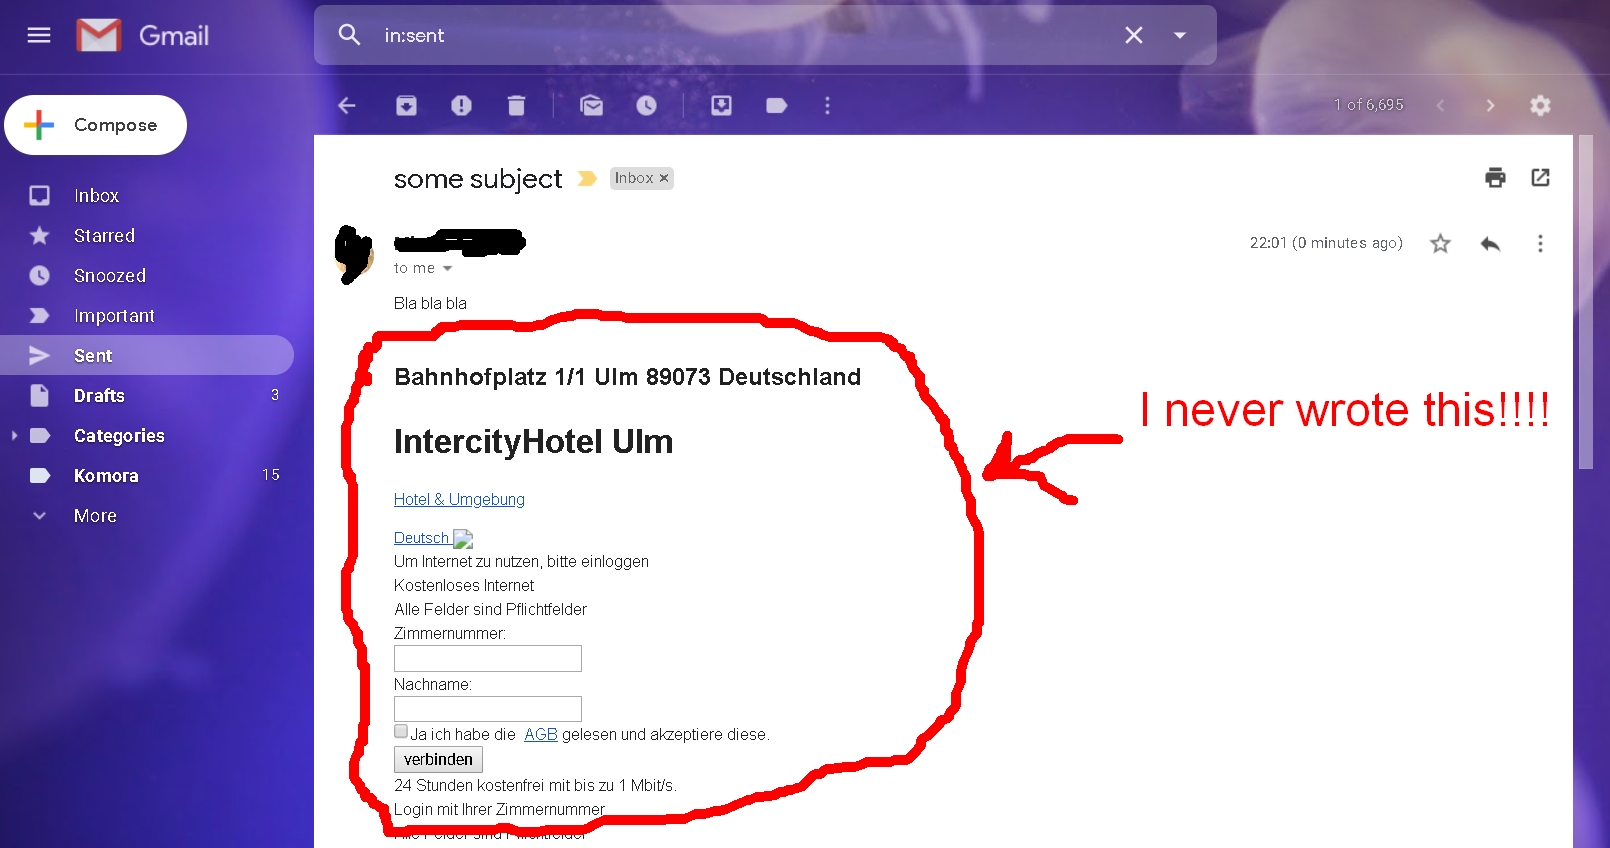Click the '22:01 (0 minutes ago)' timestamp
The height and width of the screenshot is (848, 1610).
tap(1326, 243)
